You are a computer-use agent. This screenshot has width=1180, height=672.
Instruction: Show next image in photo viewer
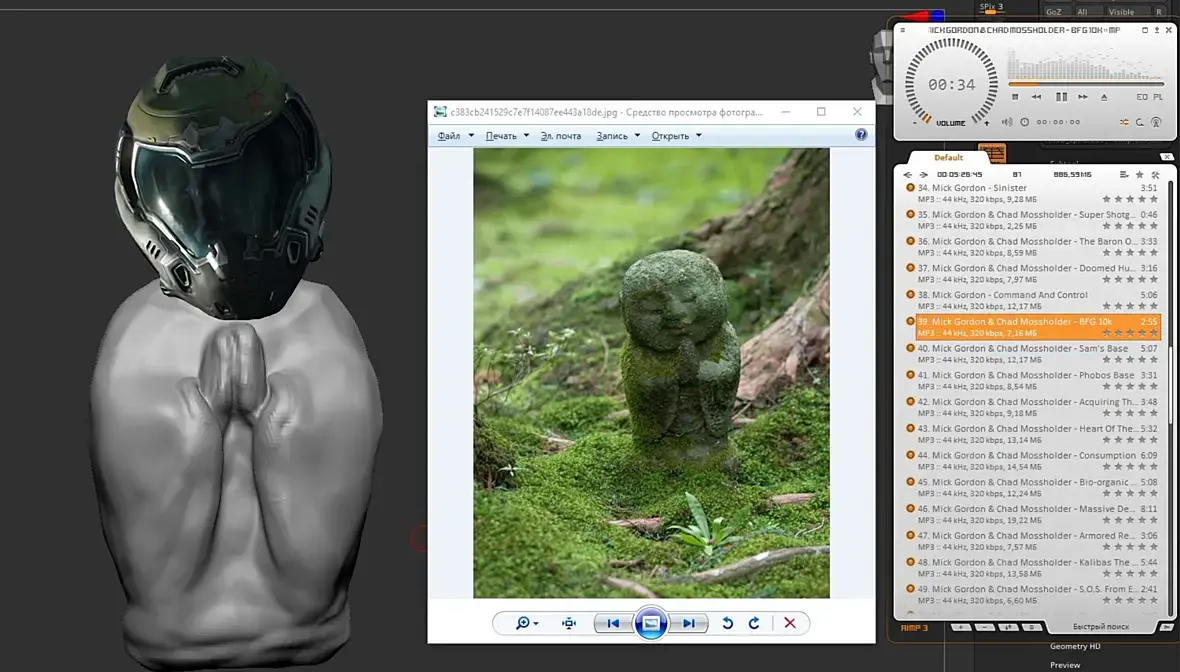point(689,623)
